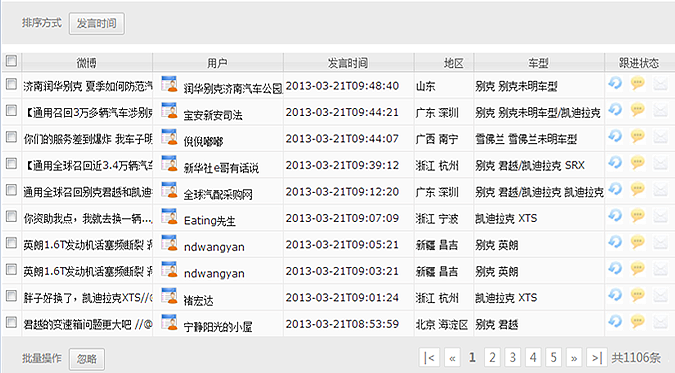Check the 【通用召回3万多辆汽车 row checkbox
This screenshot has width=675, height=373.
click(x=11, y=111)
